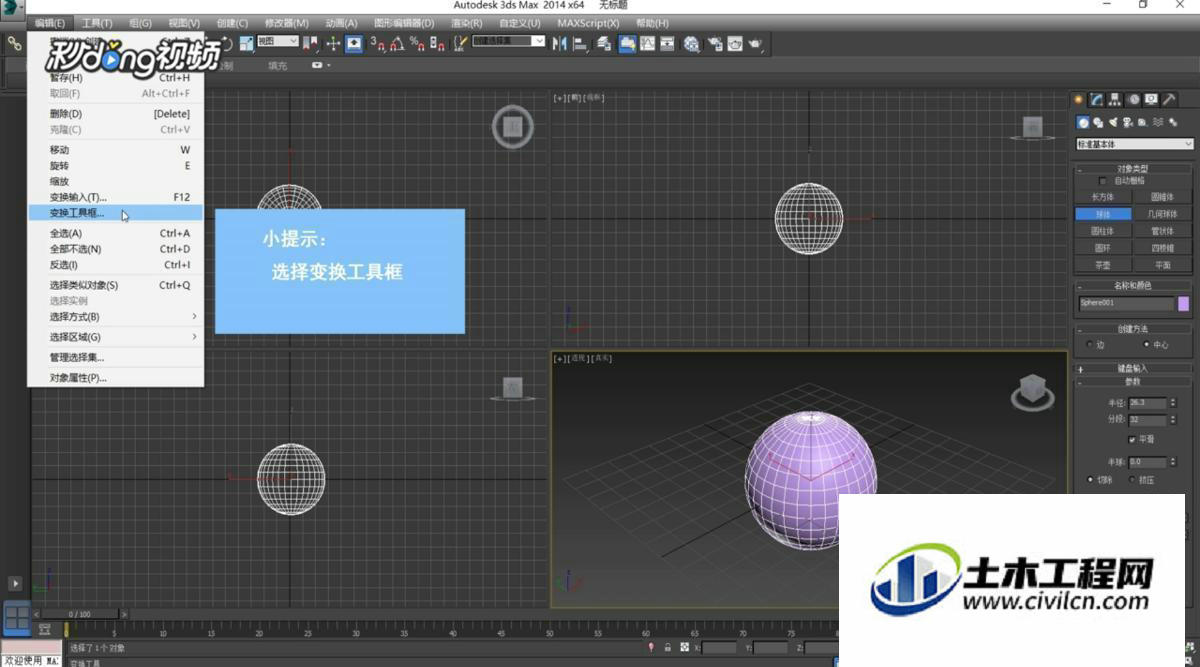Switch to the Create panel tab
The width and height of the screenshot is (1200, 667).
tap(1079, 99)
